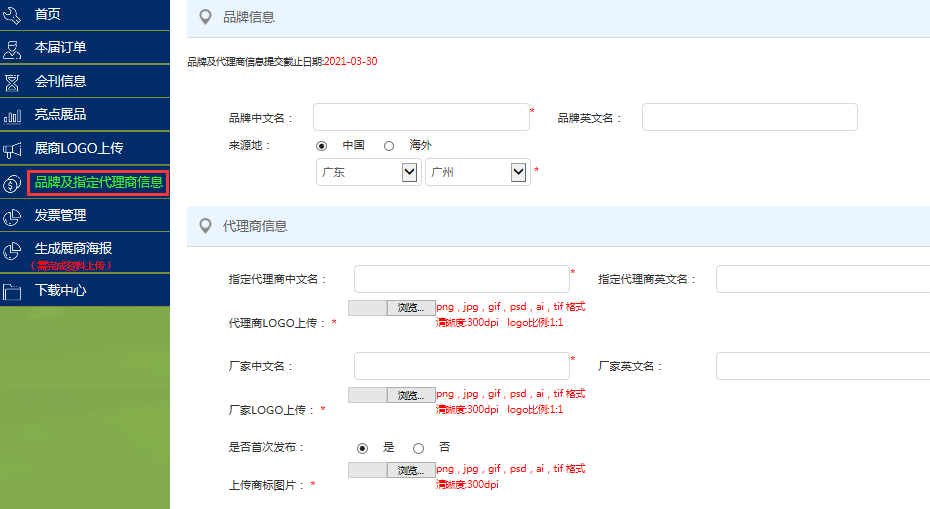Click the folder icon beside 下载中心

tap(13, 291)
